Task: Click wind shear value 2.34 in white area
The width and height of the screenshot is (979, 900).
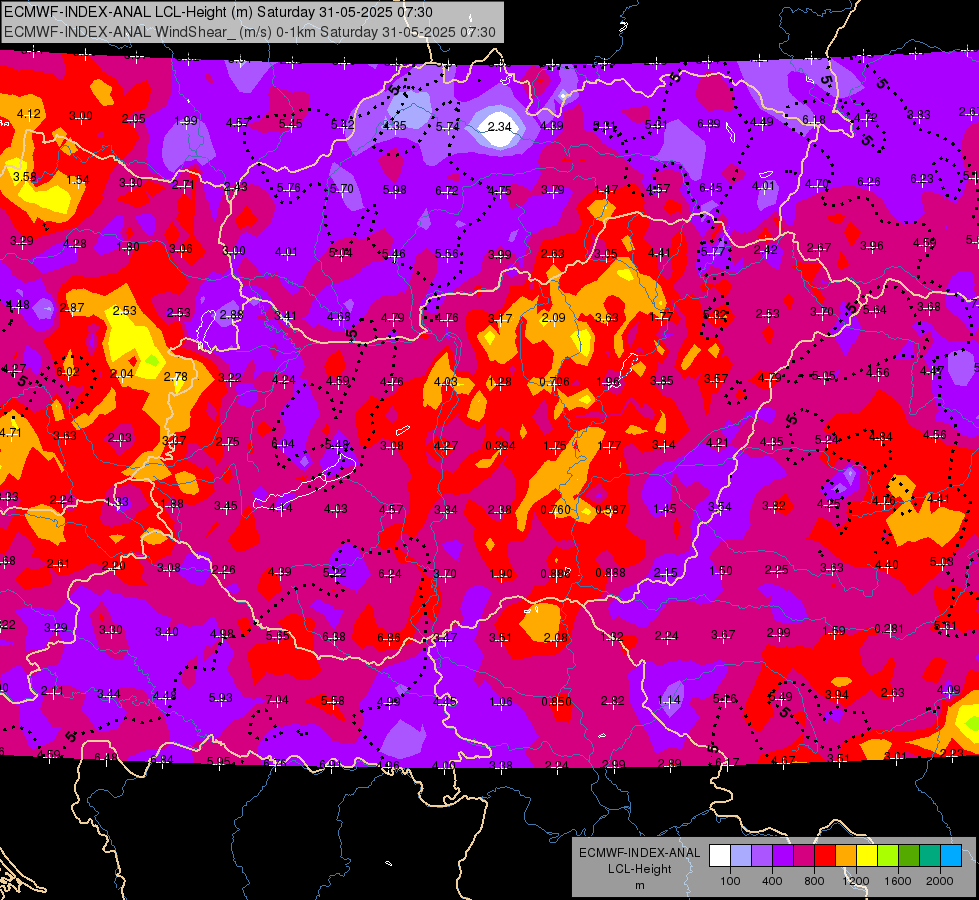Action: (499, 127)
